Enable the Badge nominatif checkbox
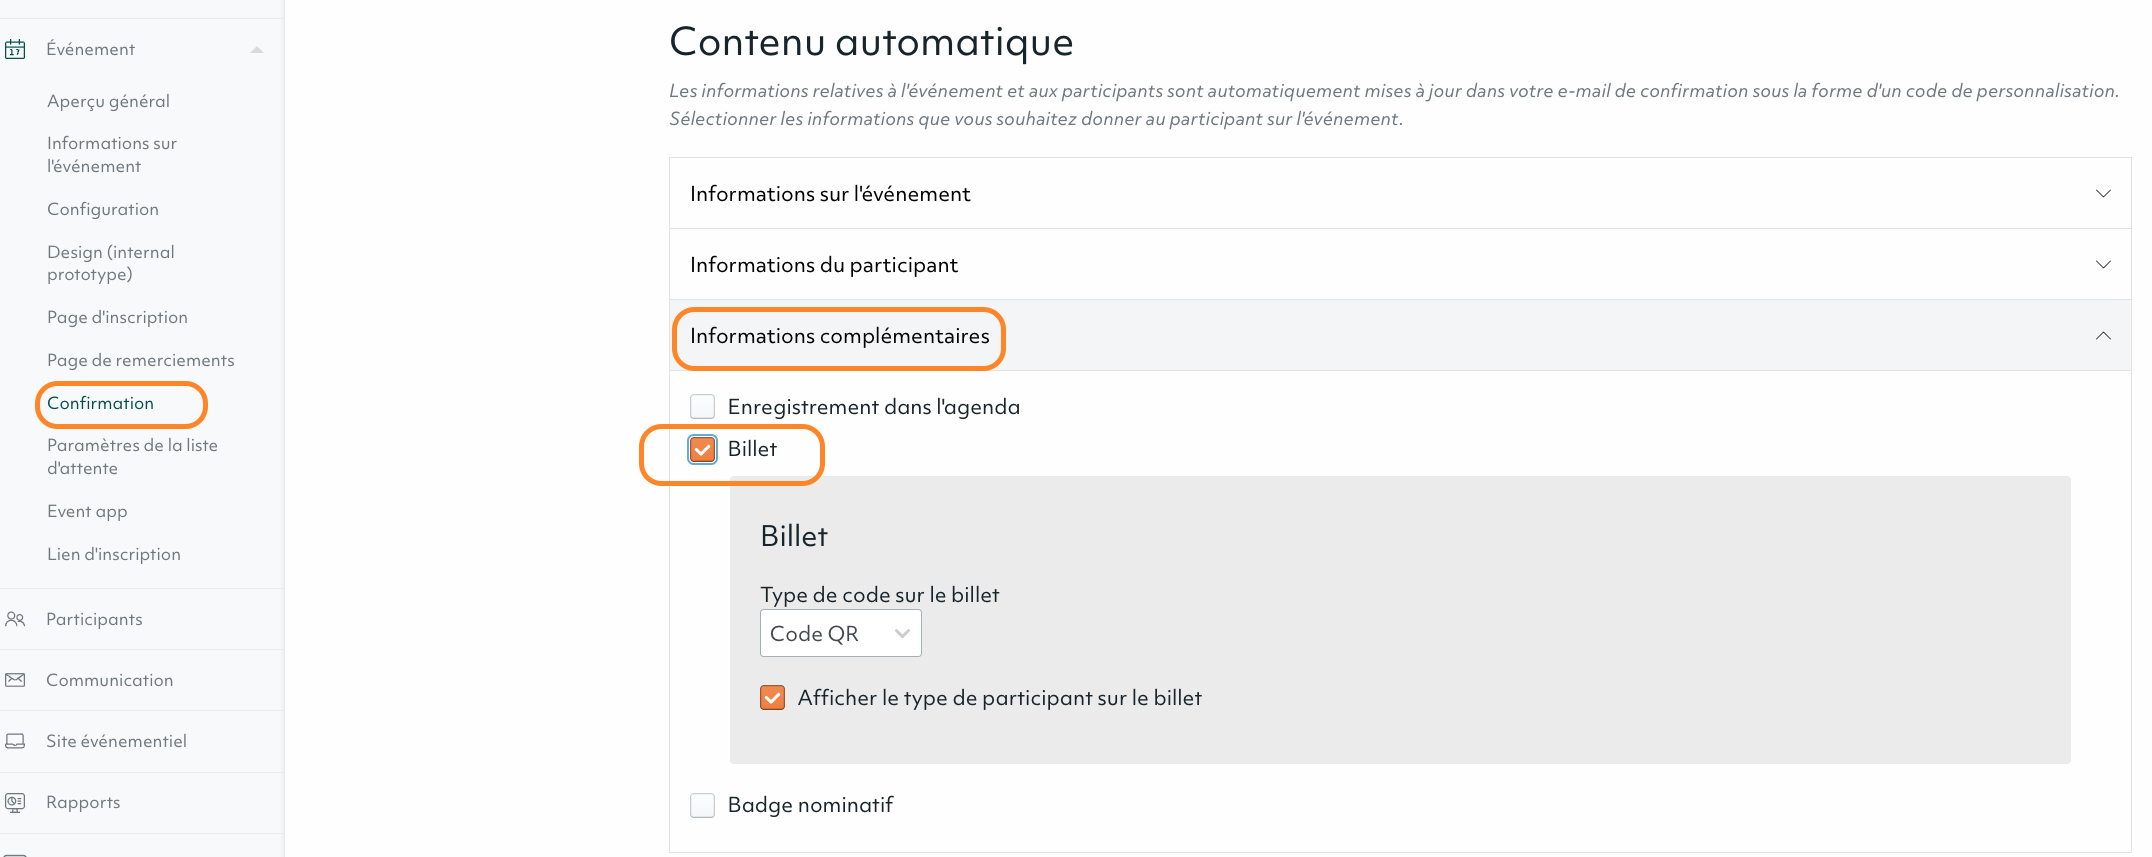Image resolution: width=2152 pixels, height=857 pixels. pyautogui.click(x=703, y=805)
